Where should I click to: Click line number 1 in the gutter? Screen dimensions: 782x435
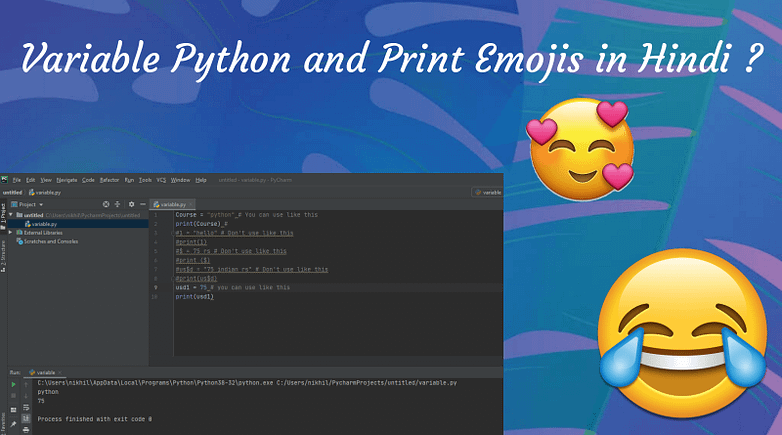coord(156,215)
